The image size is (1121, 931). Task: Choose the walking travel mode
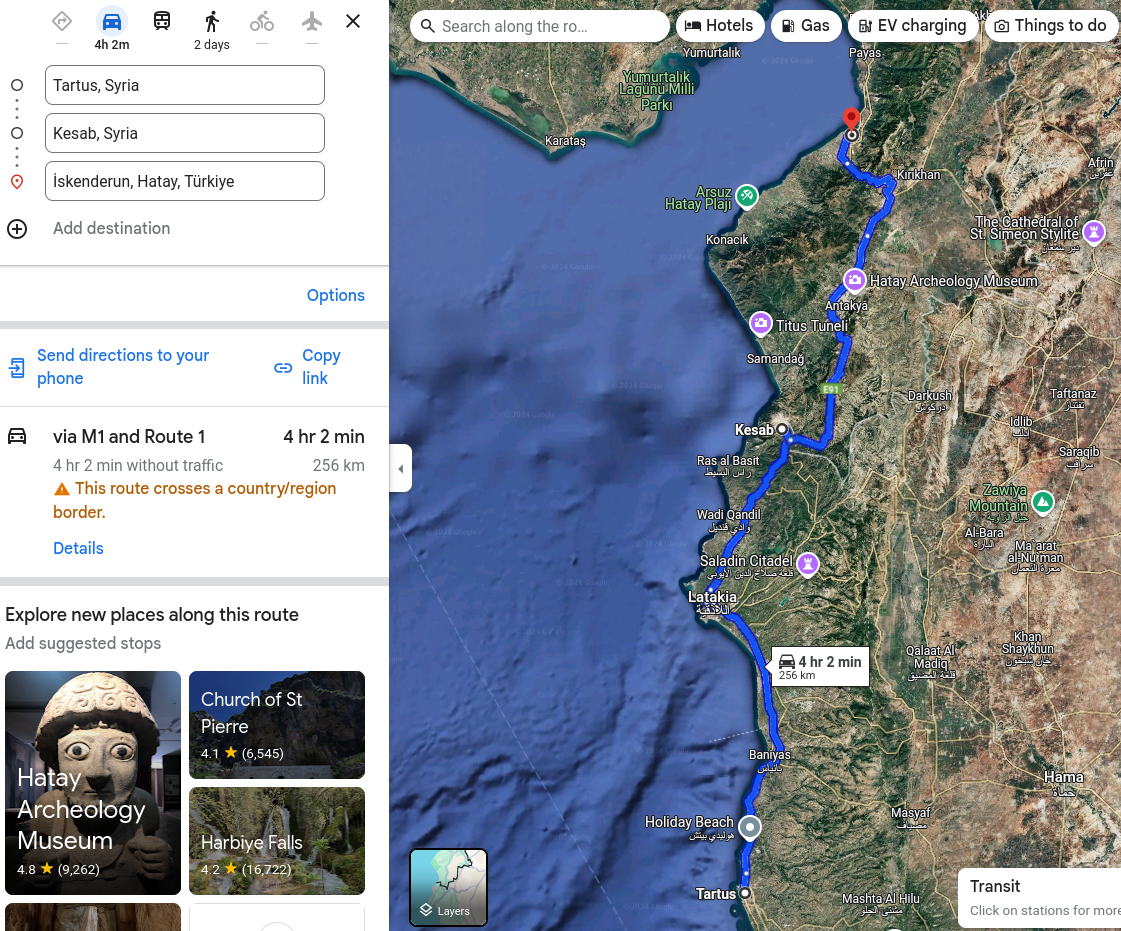[211, 22]
